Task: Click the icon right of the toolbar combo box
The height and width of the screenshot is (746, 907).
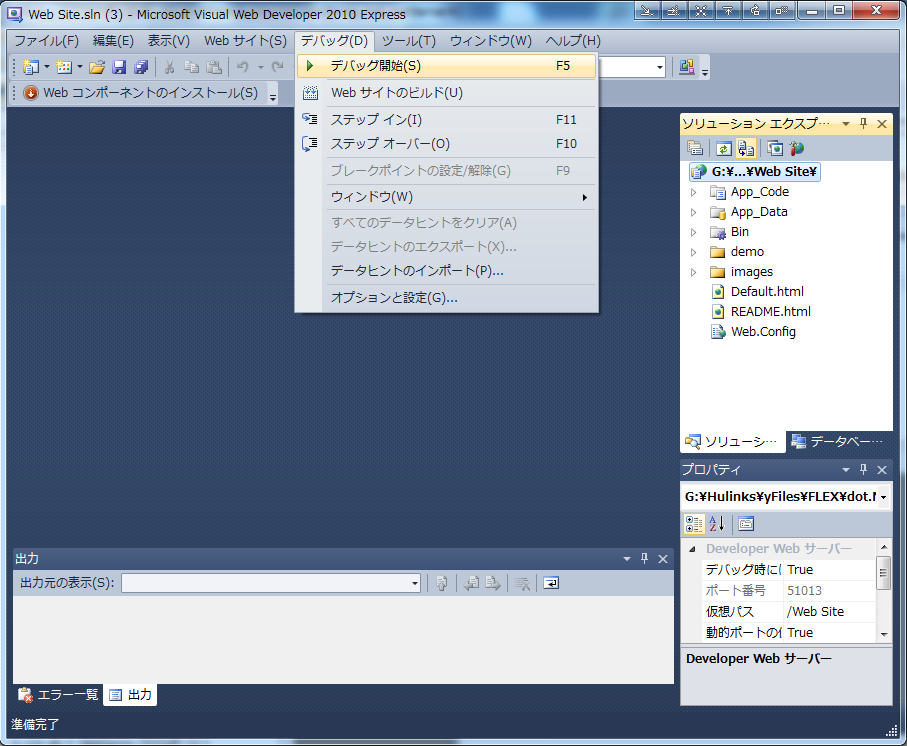Action: click(x=687, y=67)
